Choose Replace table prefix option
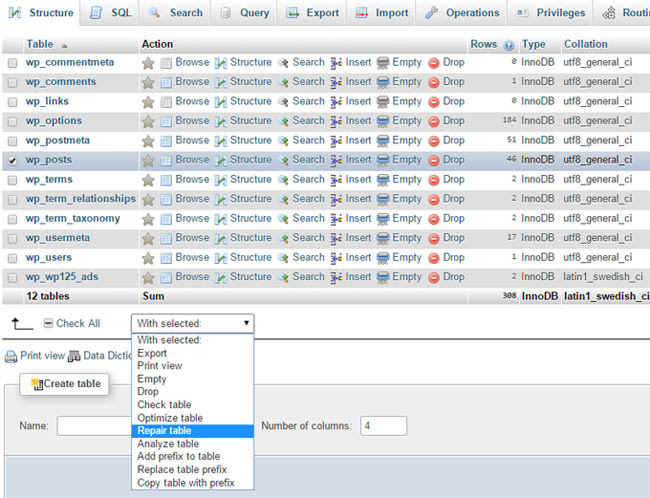The width and height of the screenshot is (650, 498). click(192, 470)
